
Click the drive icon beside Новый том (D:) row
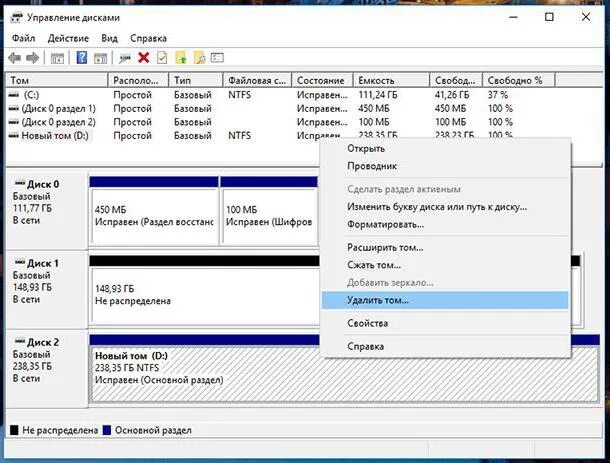click(x=14, y=135)
